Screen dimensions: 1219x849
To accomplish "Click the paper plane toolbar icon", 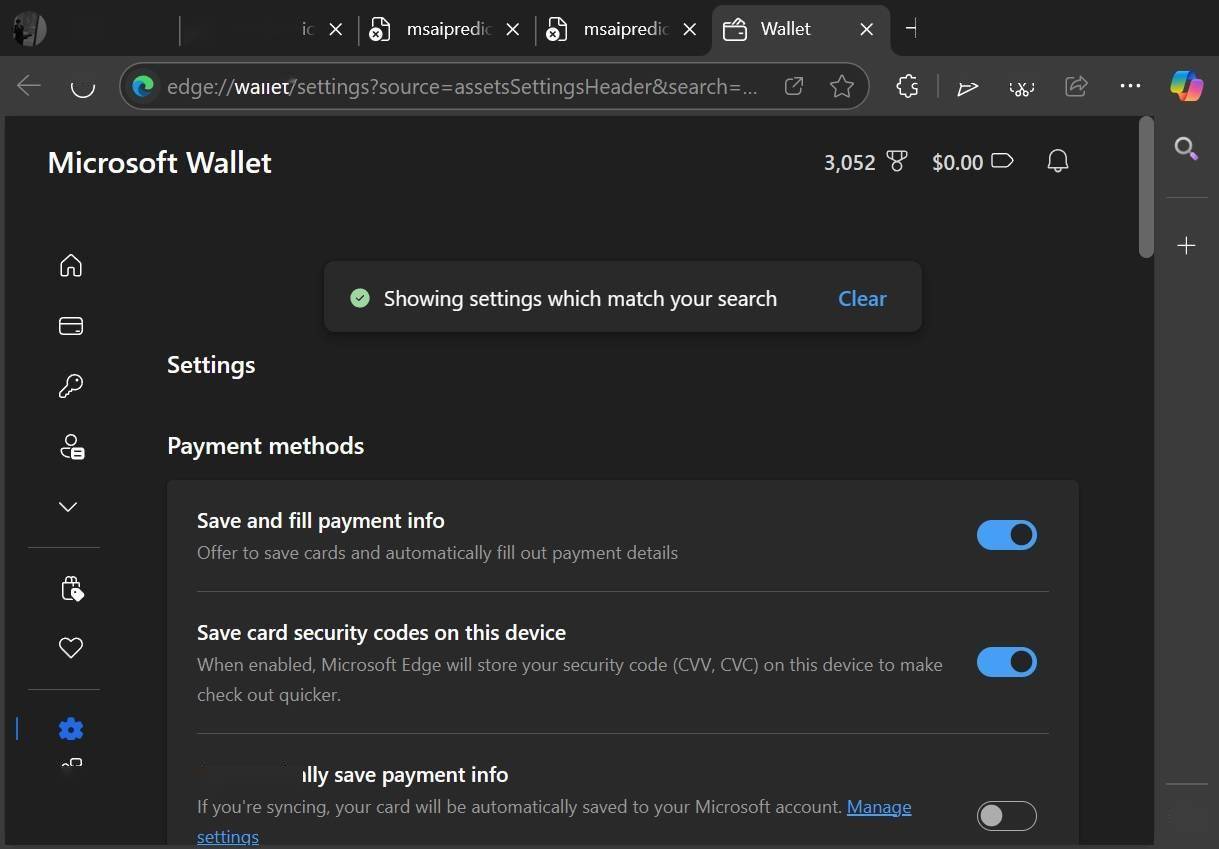I will (x=967, y=87).
